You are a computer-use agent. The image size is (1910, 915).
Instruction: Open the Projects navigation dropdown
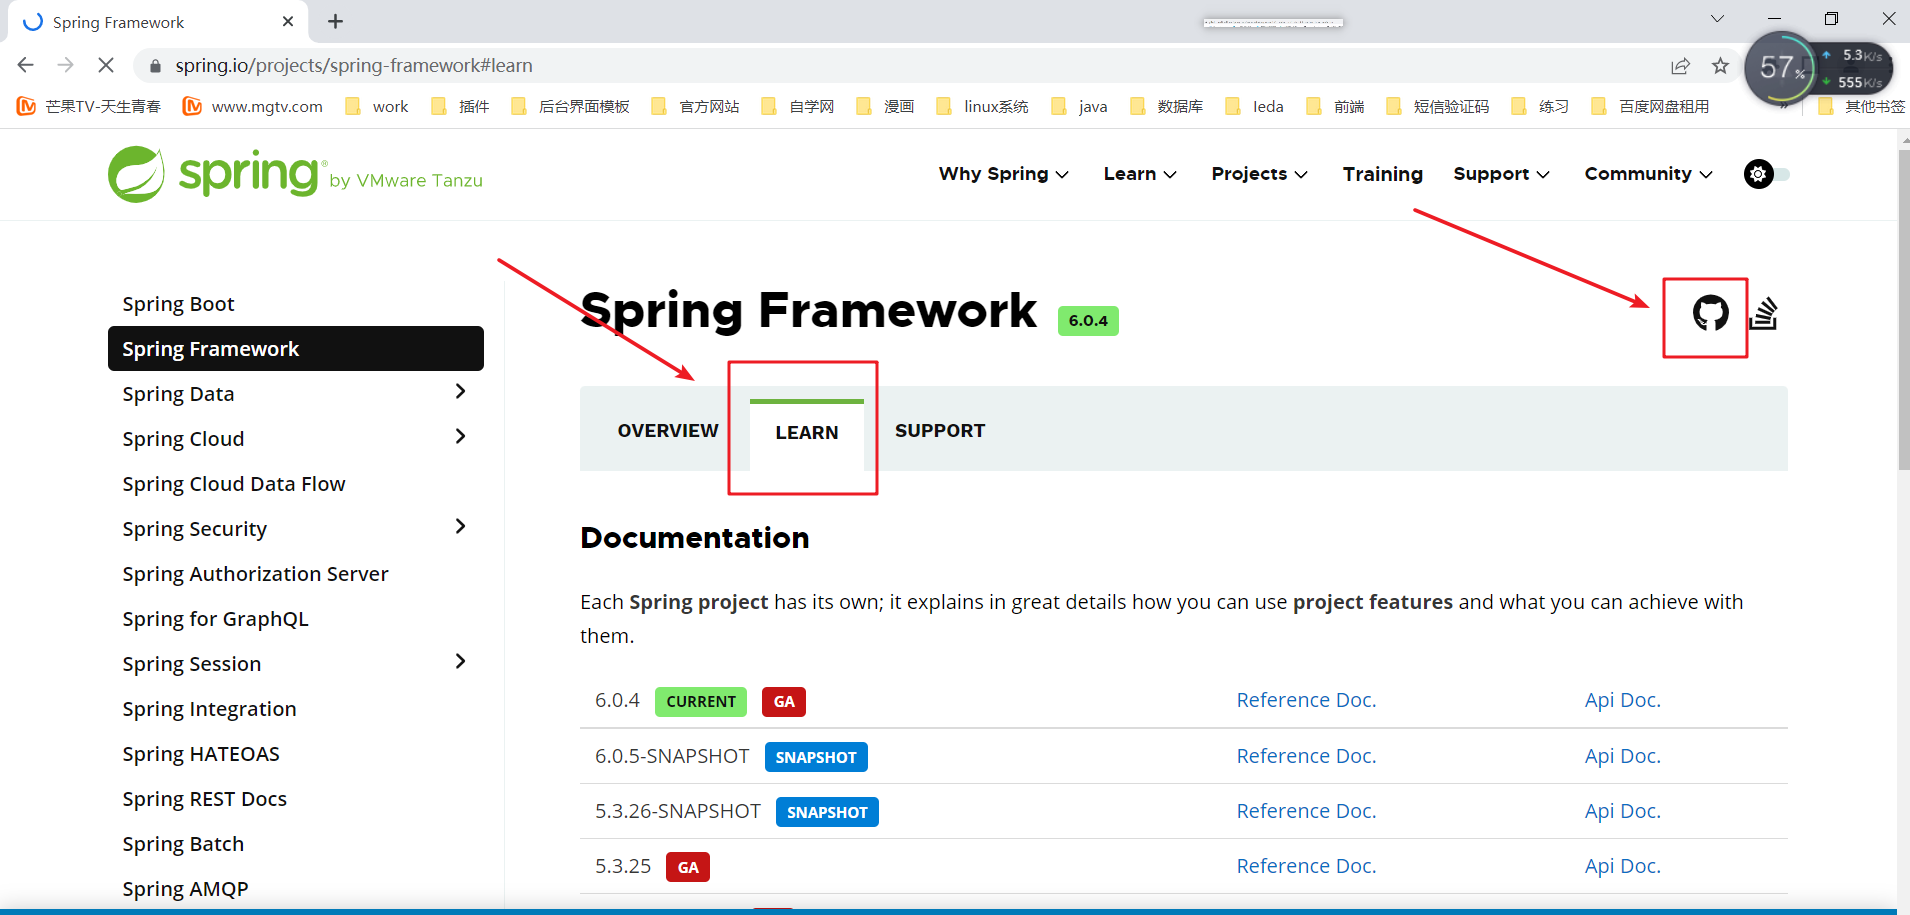[1260, 174]
